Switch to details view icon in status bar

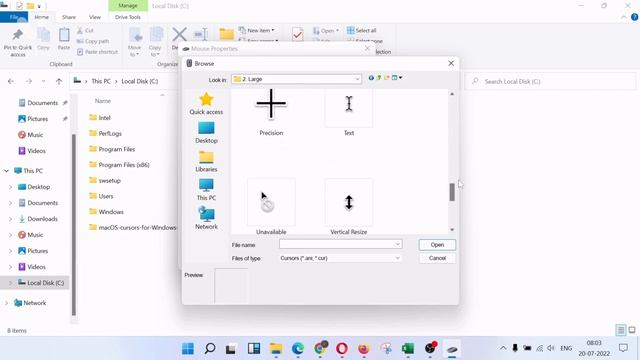(621, 330)
